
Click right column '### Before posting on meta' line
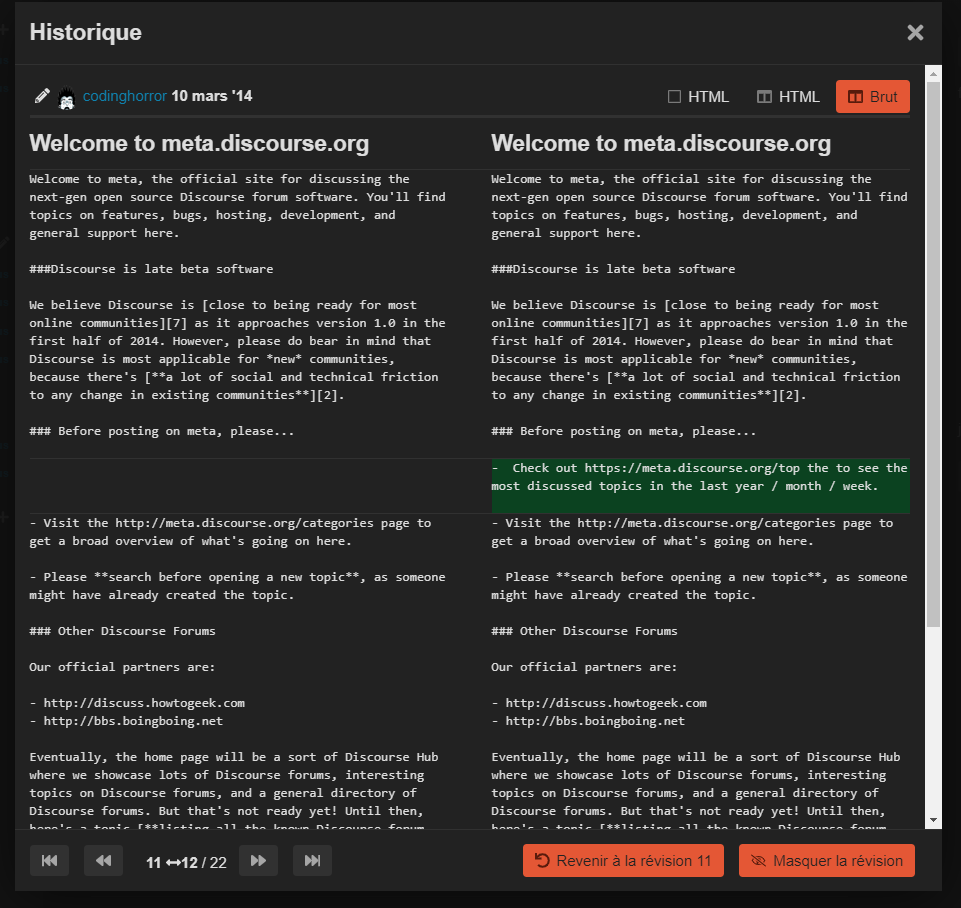coord(624,431)
